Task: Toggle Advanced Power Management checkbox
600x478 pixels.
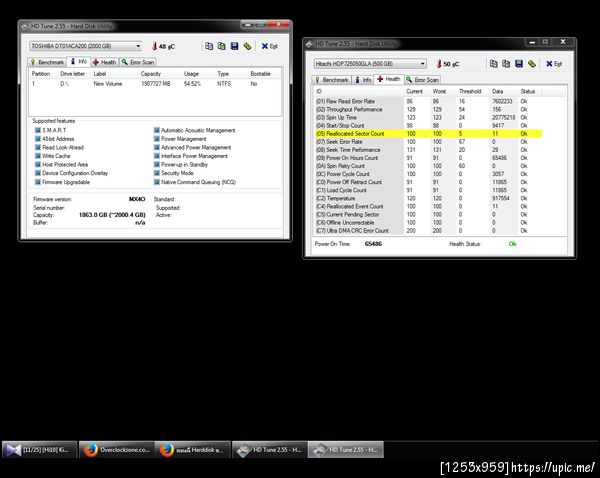Action: (157, 147)
